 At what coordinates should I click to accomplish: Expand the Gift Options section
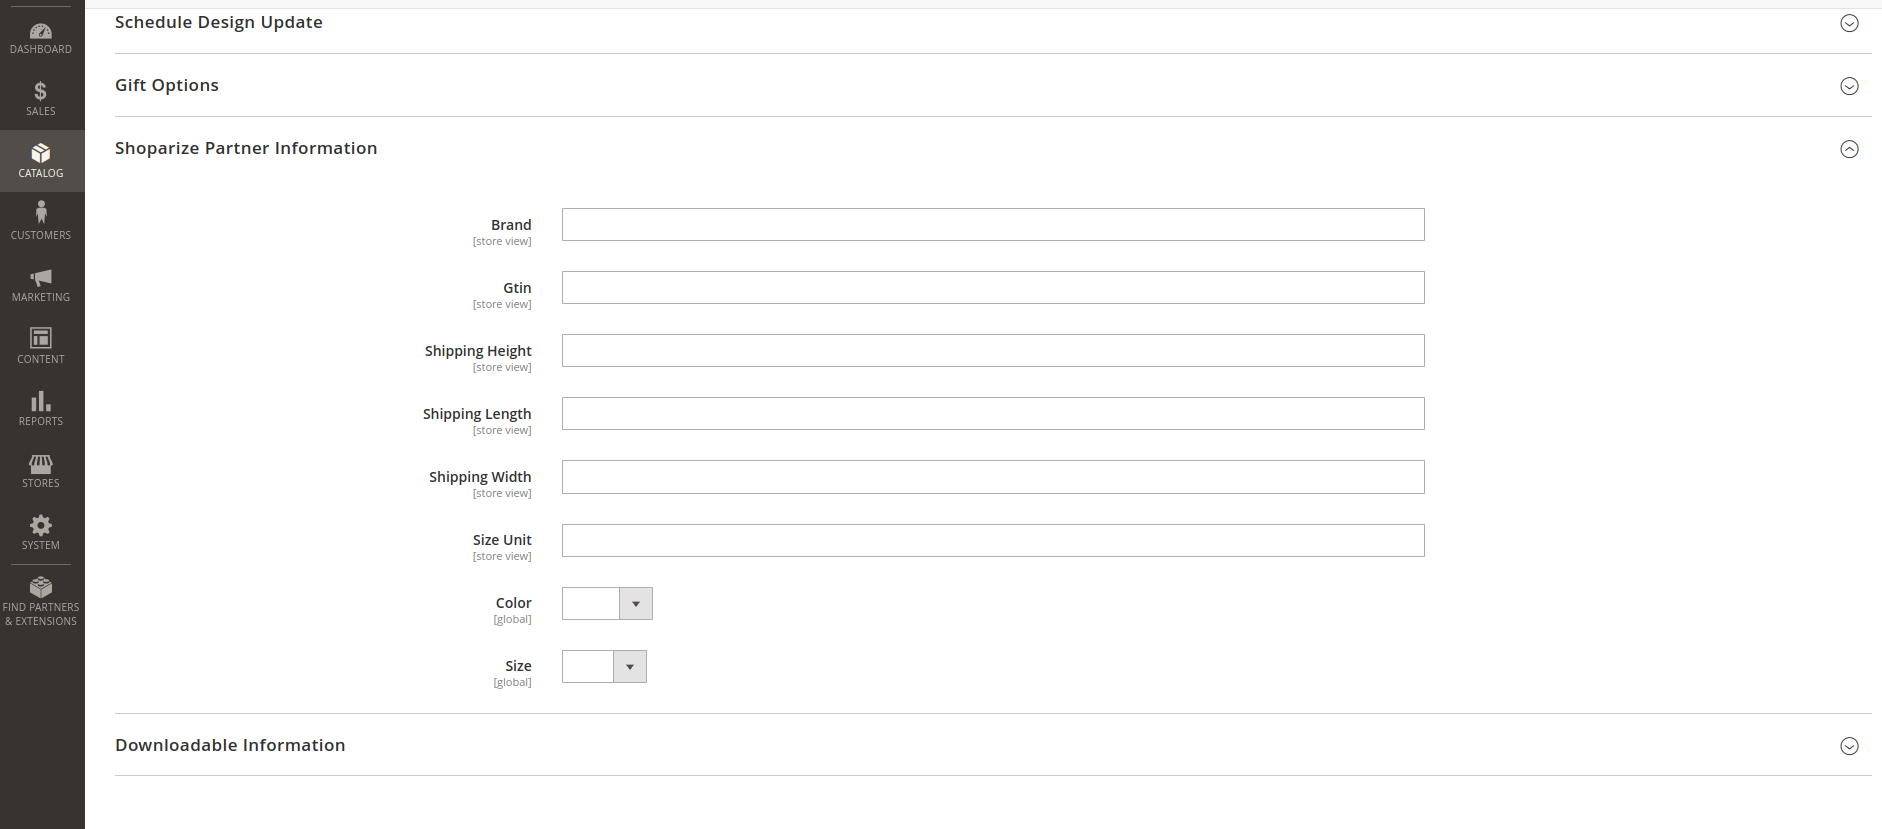[1849, 86]
